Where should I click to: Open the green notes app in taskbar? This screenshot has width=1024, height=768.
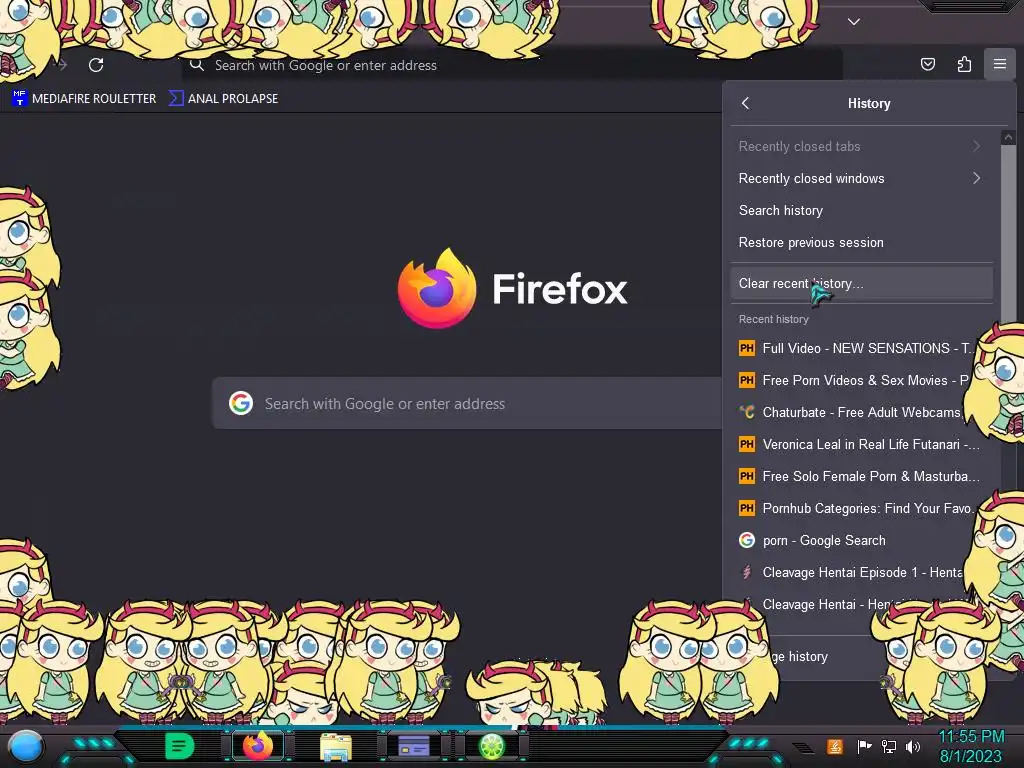click(x=179, y=746)
